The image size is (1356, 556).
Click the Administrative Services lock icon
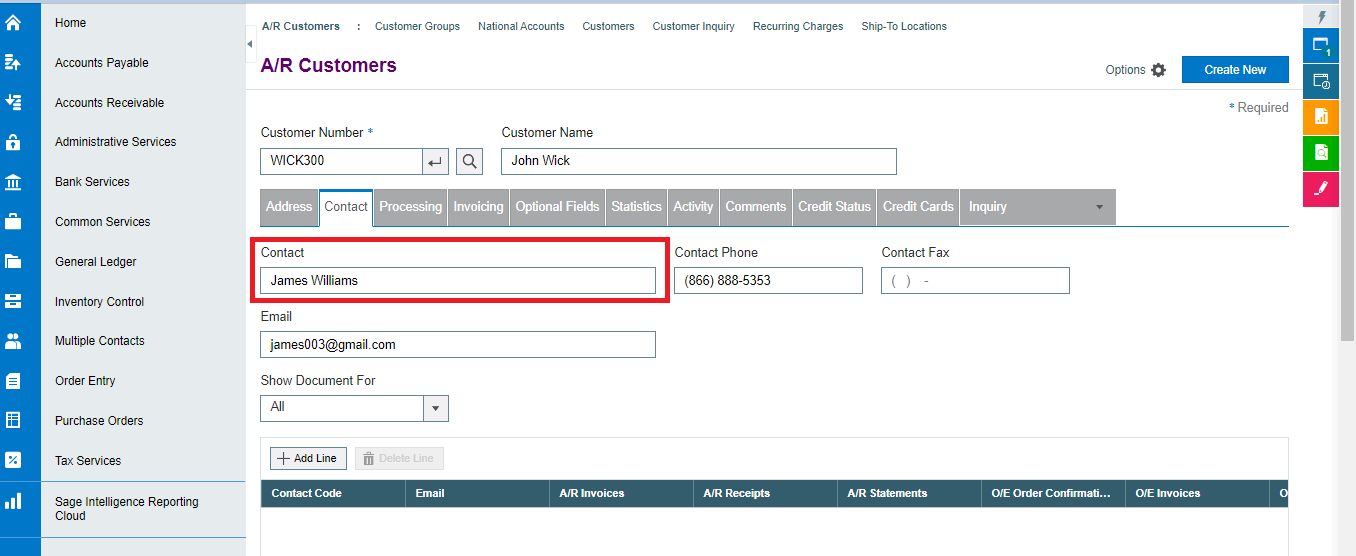coord(13,142)
